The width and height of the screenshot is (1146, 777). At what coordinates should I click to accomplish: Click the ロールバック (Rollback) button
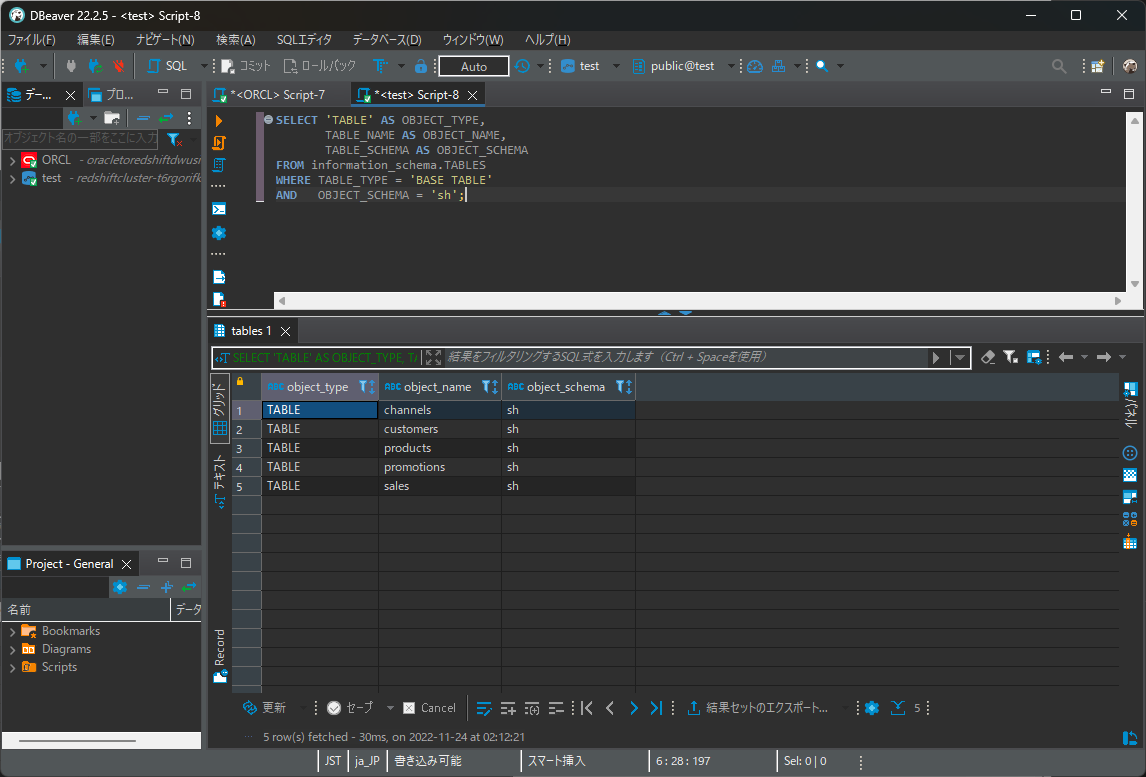pos(319,66)
